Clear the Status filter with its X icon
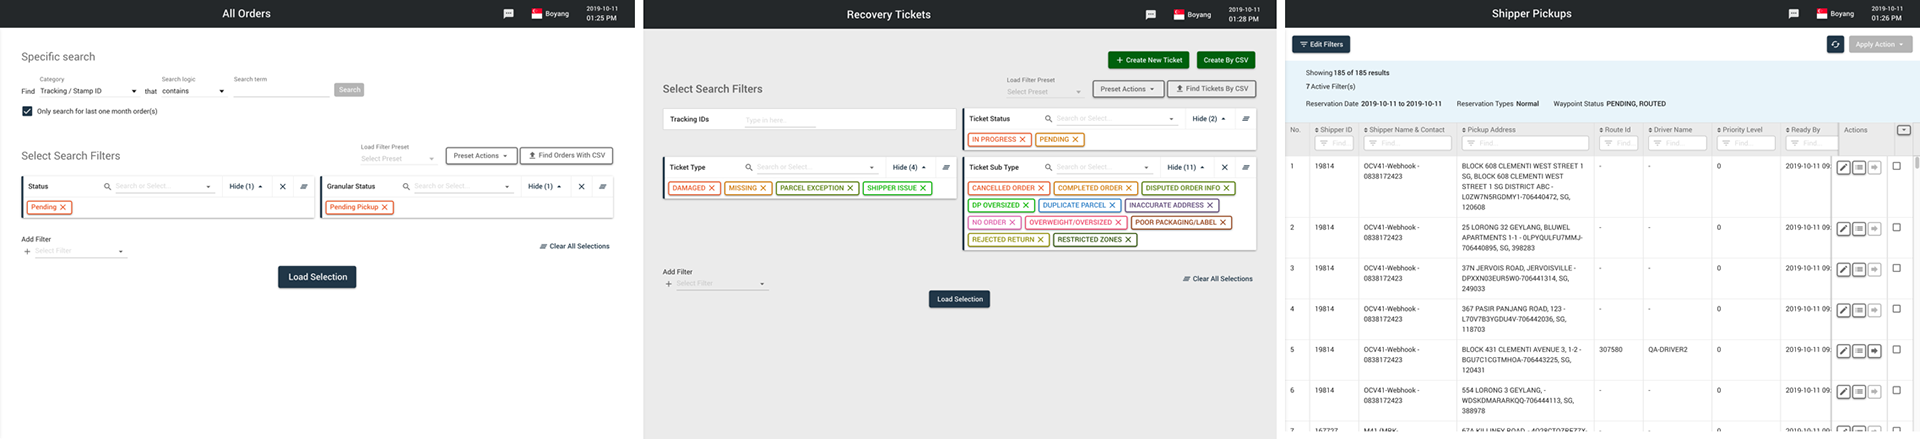Viewport: 1920px width, 439px height. pyautogui.click(x=282, y=186)
